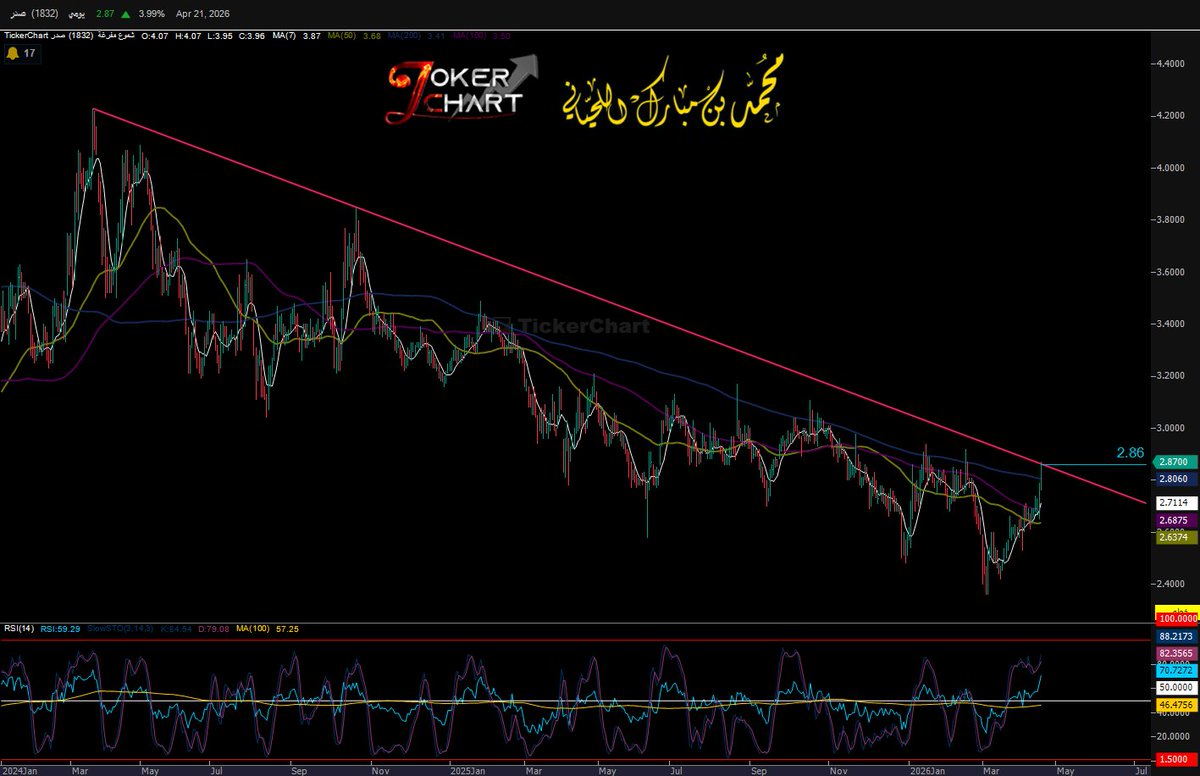Click the يومي daily interval label
Viewport: 1200px width, 776px height.
(79, 17)
